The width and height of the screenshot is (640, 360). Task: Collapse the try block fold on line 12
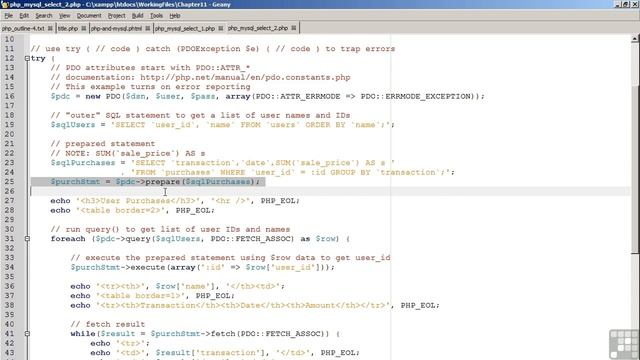(x=27, y=58)
